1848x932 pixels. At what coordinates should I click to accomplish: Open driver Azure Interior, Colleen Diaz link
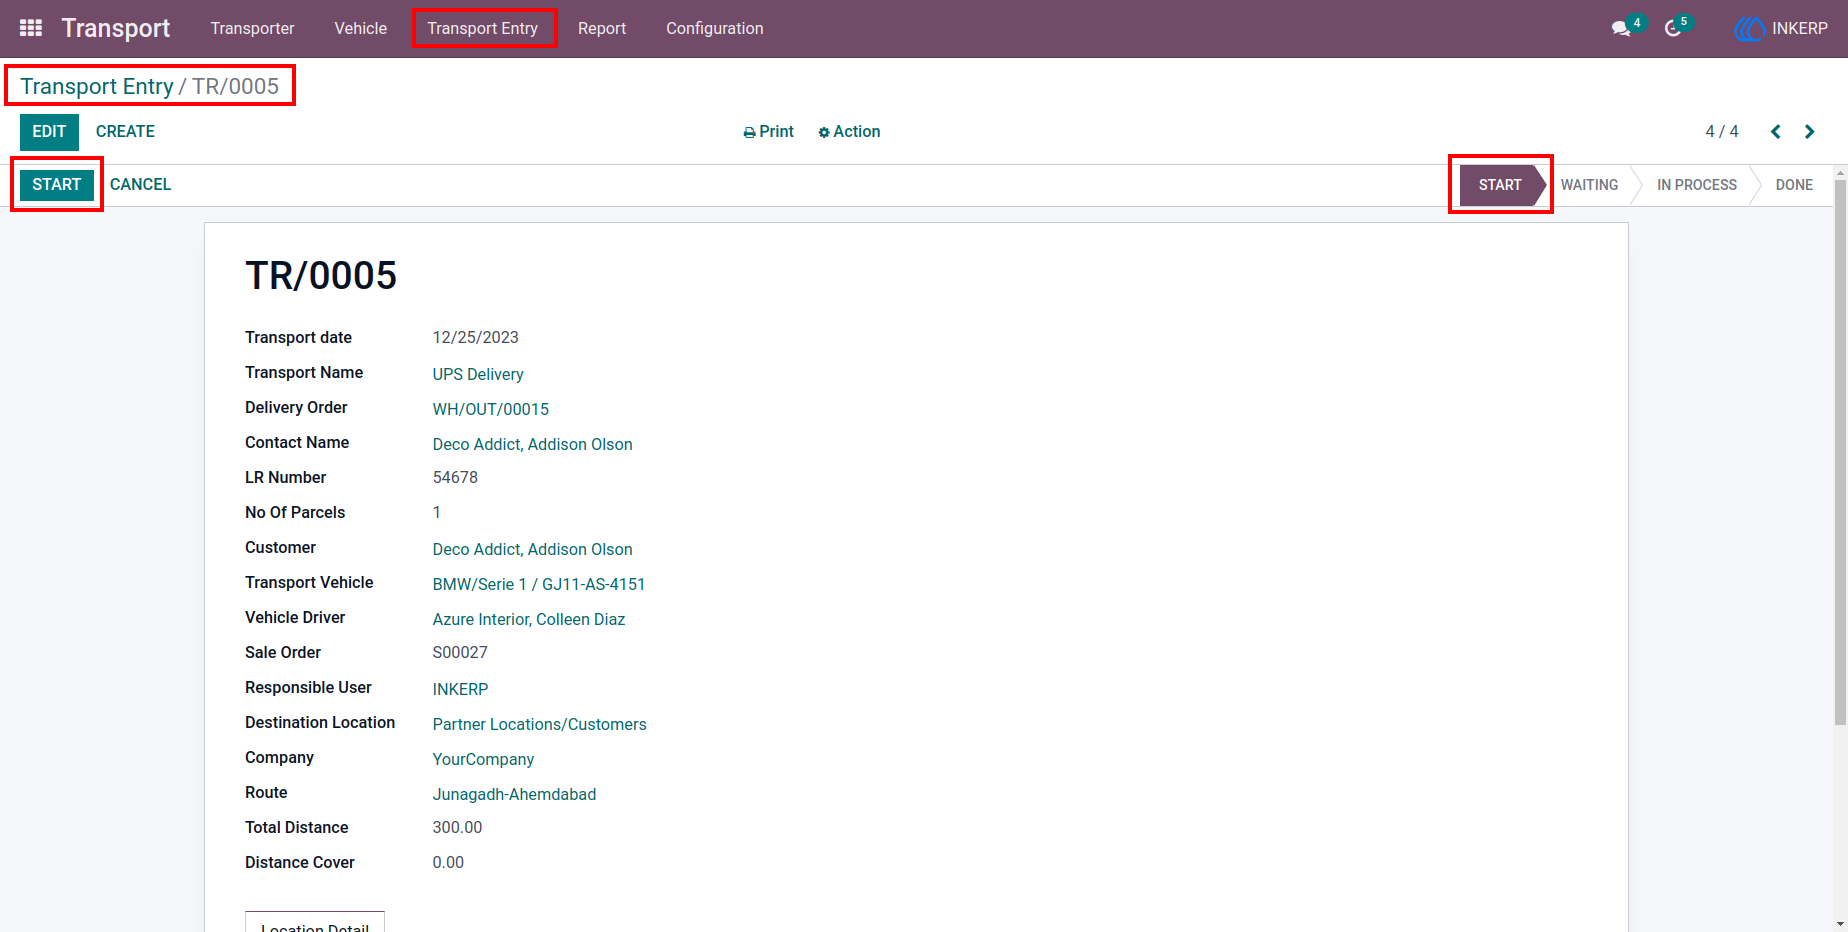[x=529, y=619]
